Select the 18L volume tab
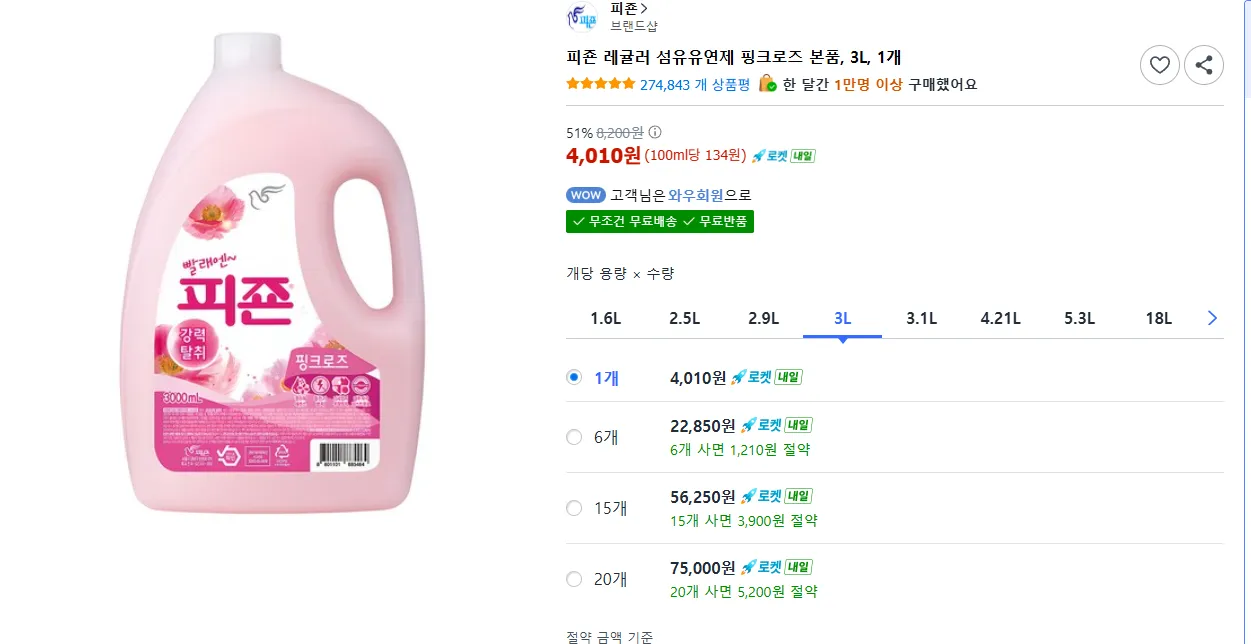1251x644 pixels. (1158, 319)
